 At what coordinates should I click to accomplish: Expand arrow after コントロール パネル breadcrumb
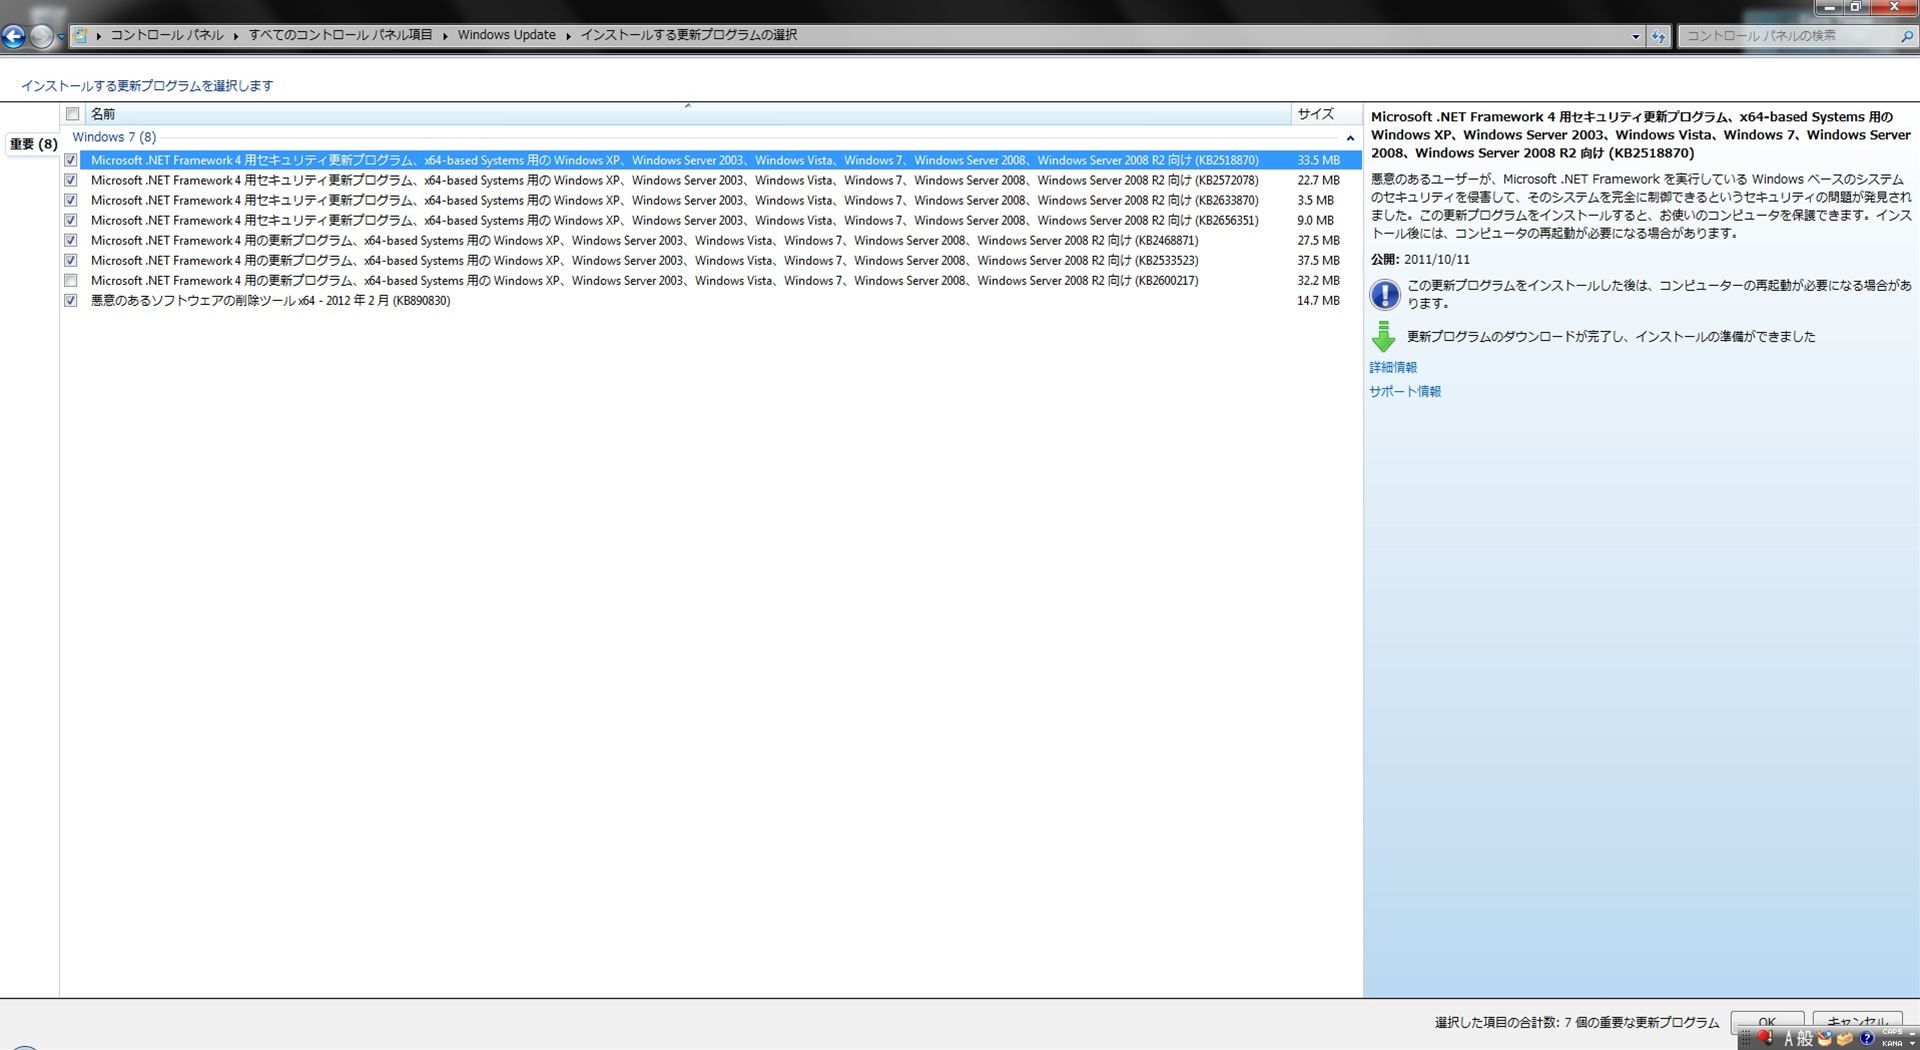point(236,36)
